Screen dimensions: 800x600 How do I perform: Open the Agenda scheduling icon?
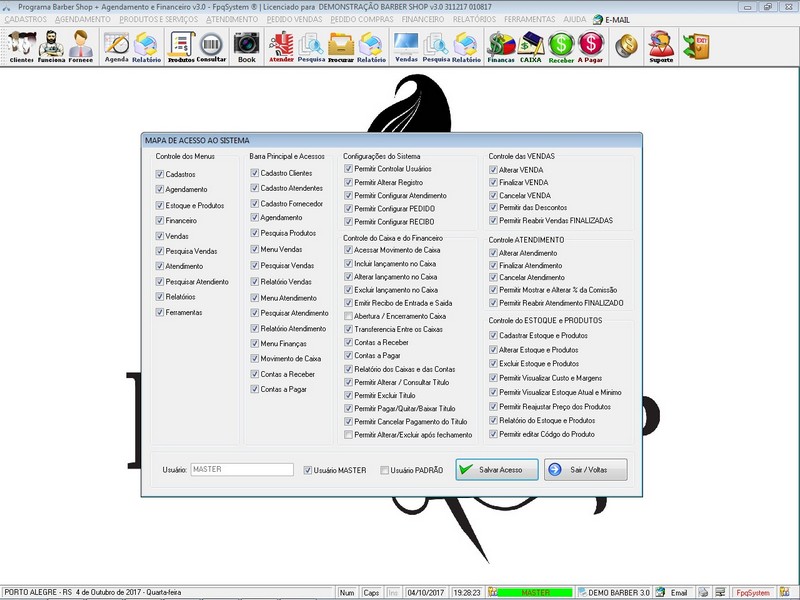[117, 46]
